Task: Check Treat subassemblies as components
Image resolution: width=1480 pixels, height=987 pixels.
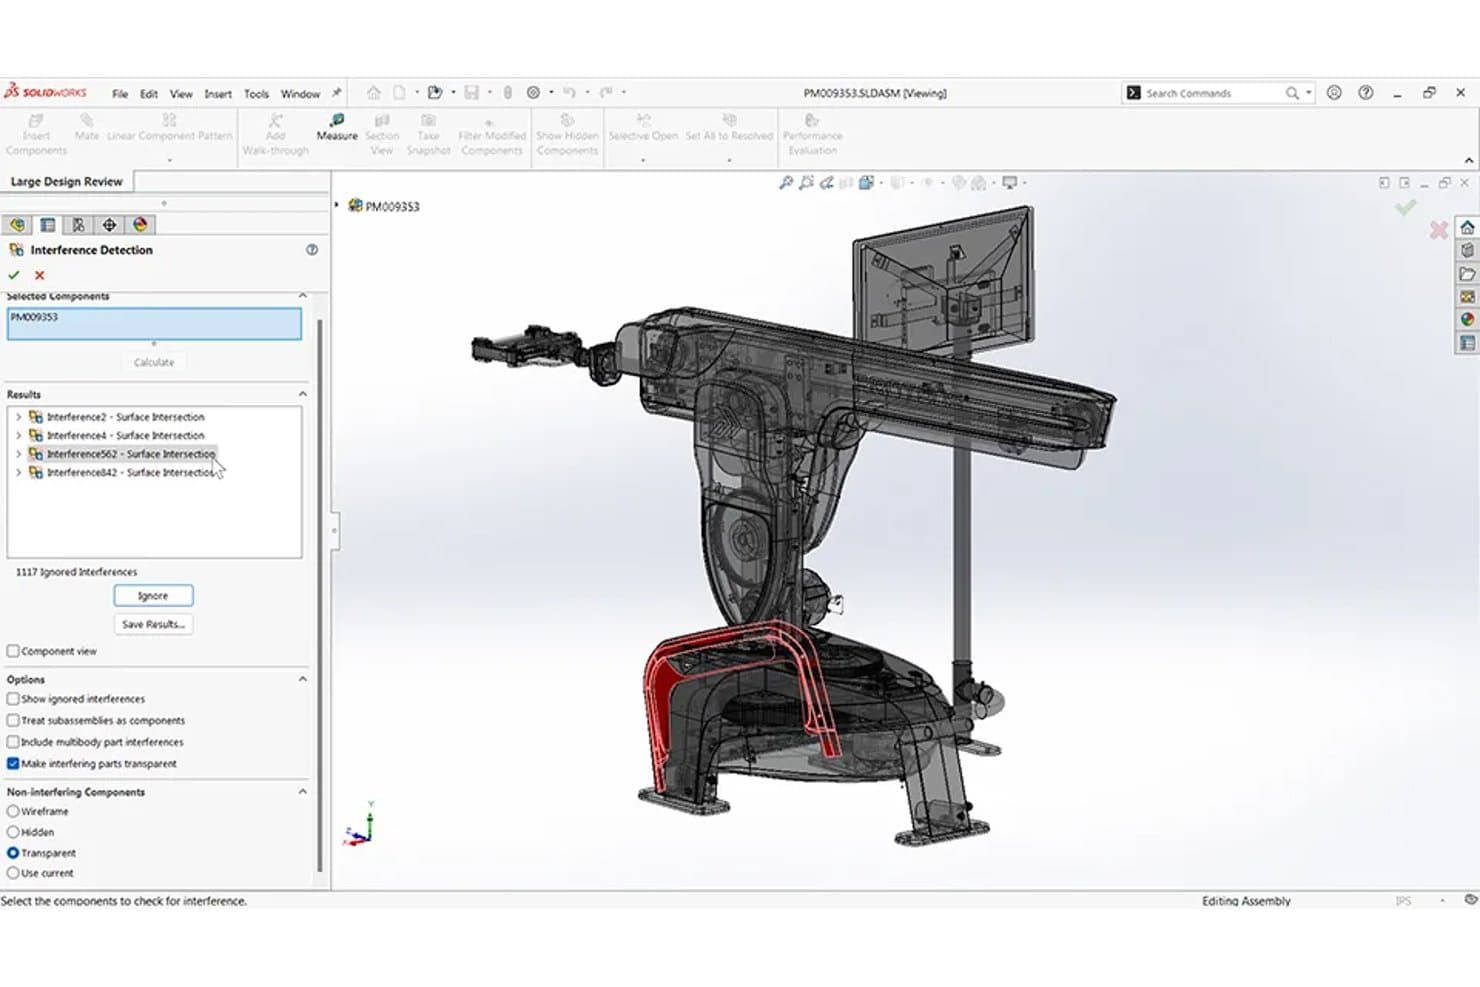Action: click(13, 720)
